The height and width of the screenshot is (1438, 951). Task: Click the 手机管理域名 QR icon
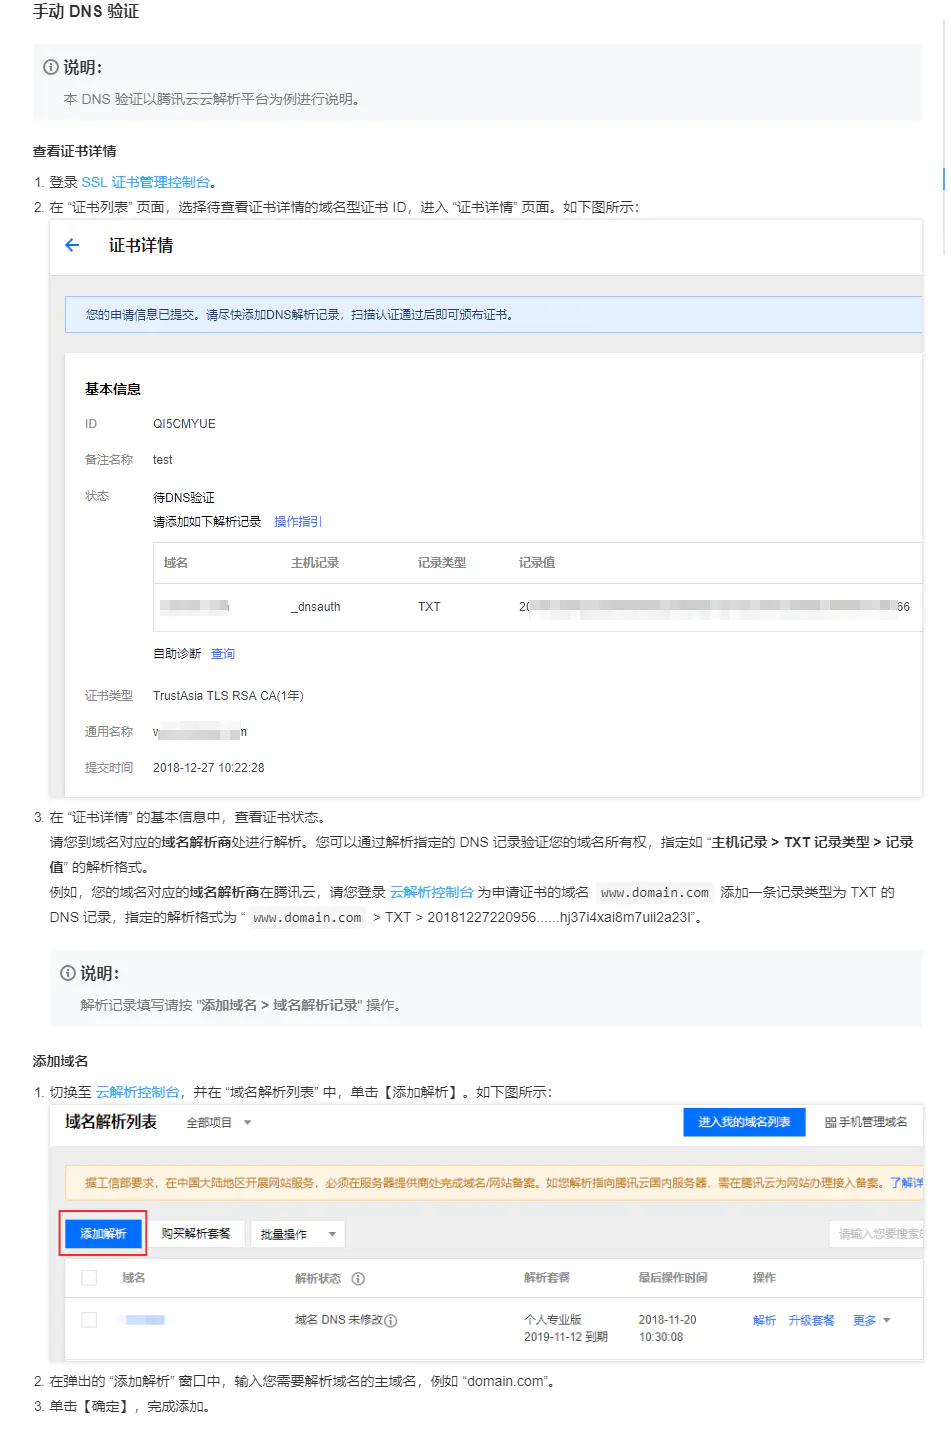pyautogui.click(x=831, y=1123)
